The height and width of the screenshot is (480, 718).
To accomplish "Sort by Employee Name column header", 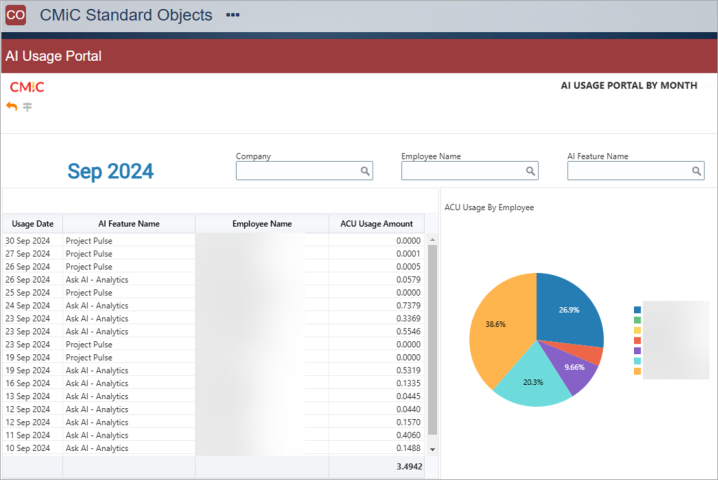I will pos(262,224).
